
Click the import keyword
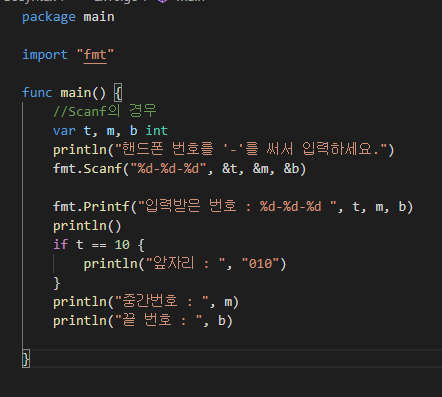pyautogui.click(x=45, y=55)
